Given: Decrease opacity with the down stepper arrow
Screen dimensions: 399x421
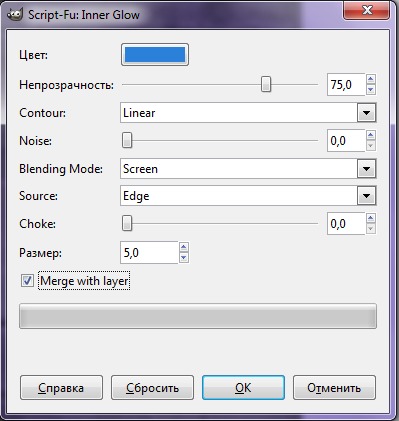Looking at the screenshot, I should click(x=371, y=90).
